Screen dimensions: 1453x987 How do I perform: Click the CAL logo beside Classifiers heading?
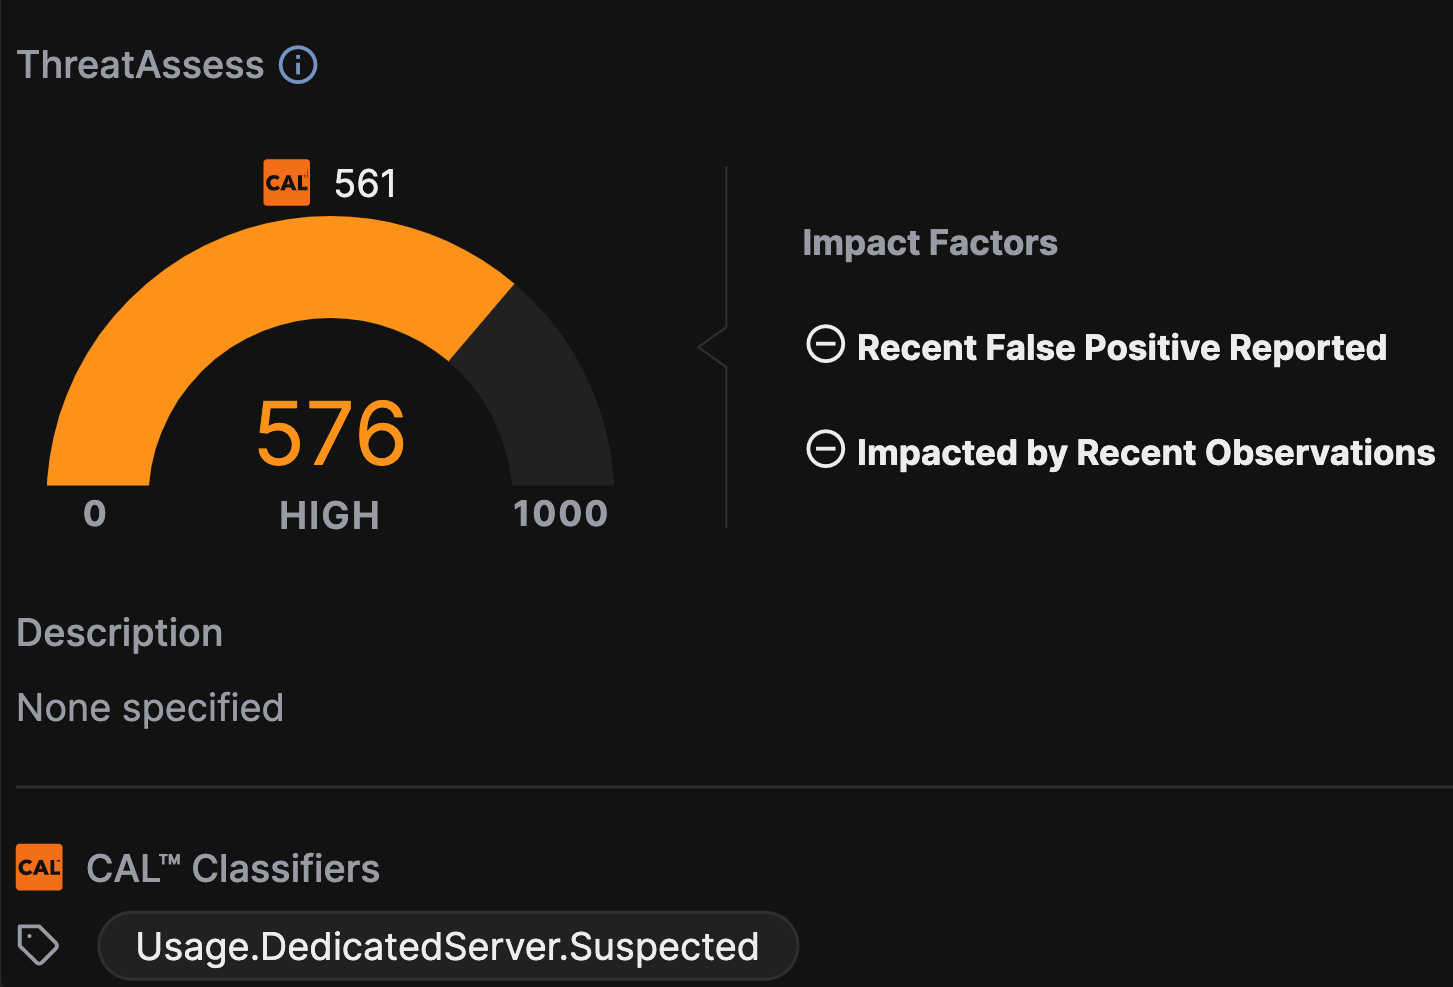pyautogui.click(x=39, y=867)
